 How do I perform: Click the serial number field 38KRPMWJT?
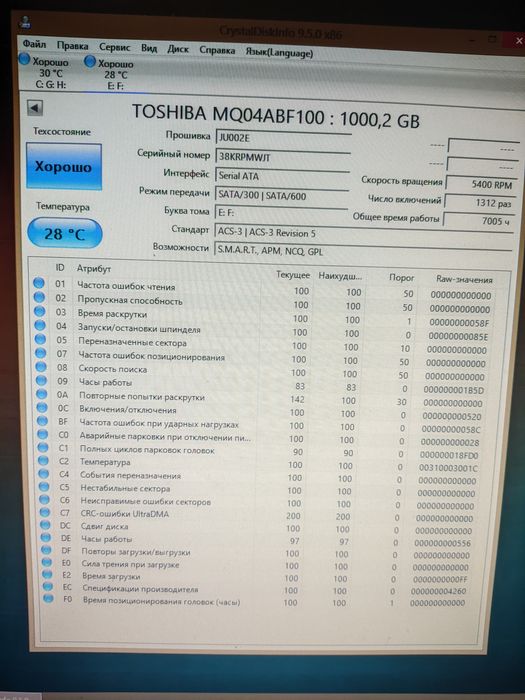[x=282, y=157]
